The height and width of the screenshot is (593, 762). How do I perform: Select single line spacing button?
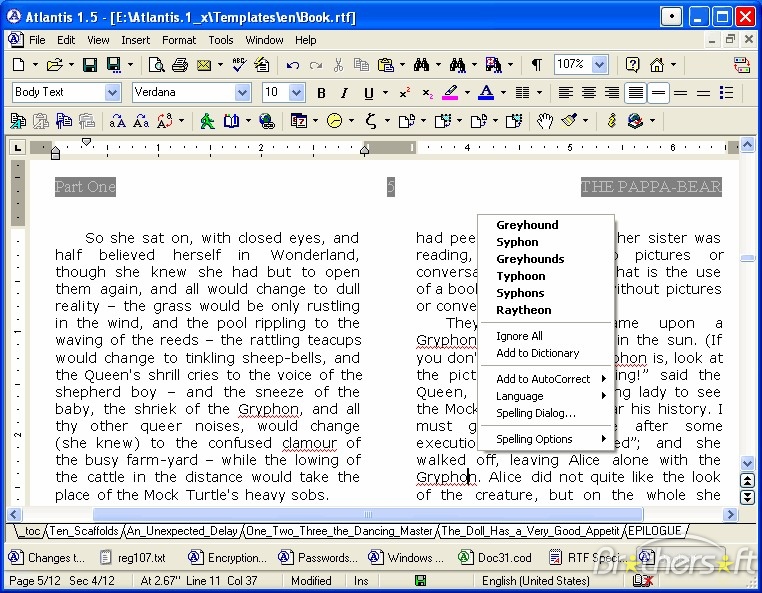658,92
